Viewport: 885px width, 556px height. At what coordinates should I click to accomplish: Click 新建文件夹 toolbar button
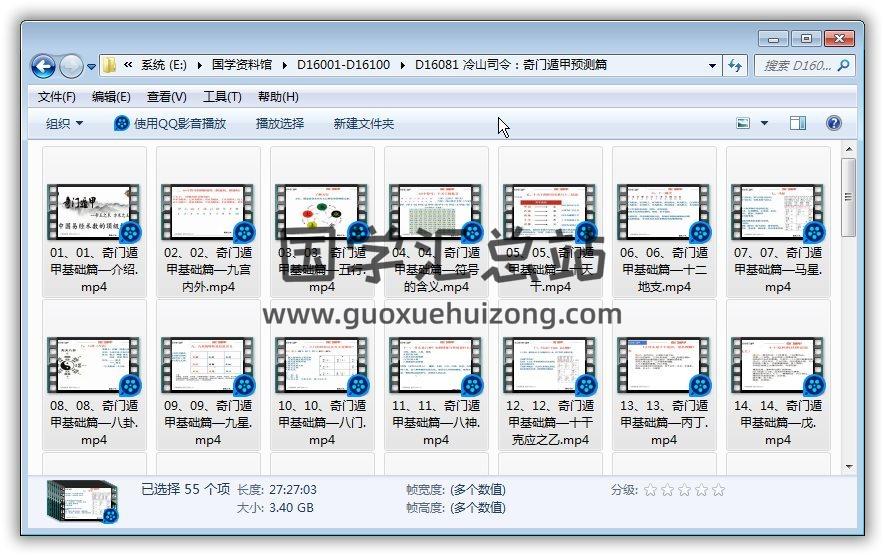coord(363,123)
